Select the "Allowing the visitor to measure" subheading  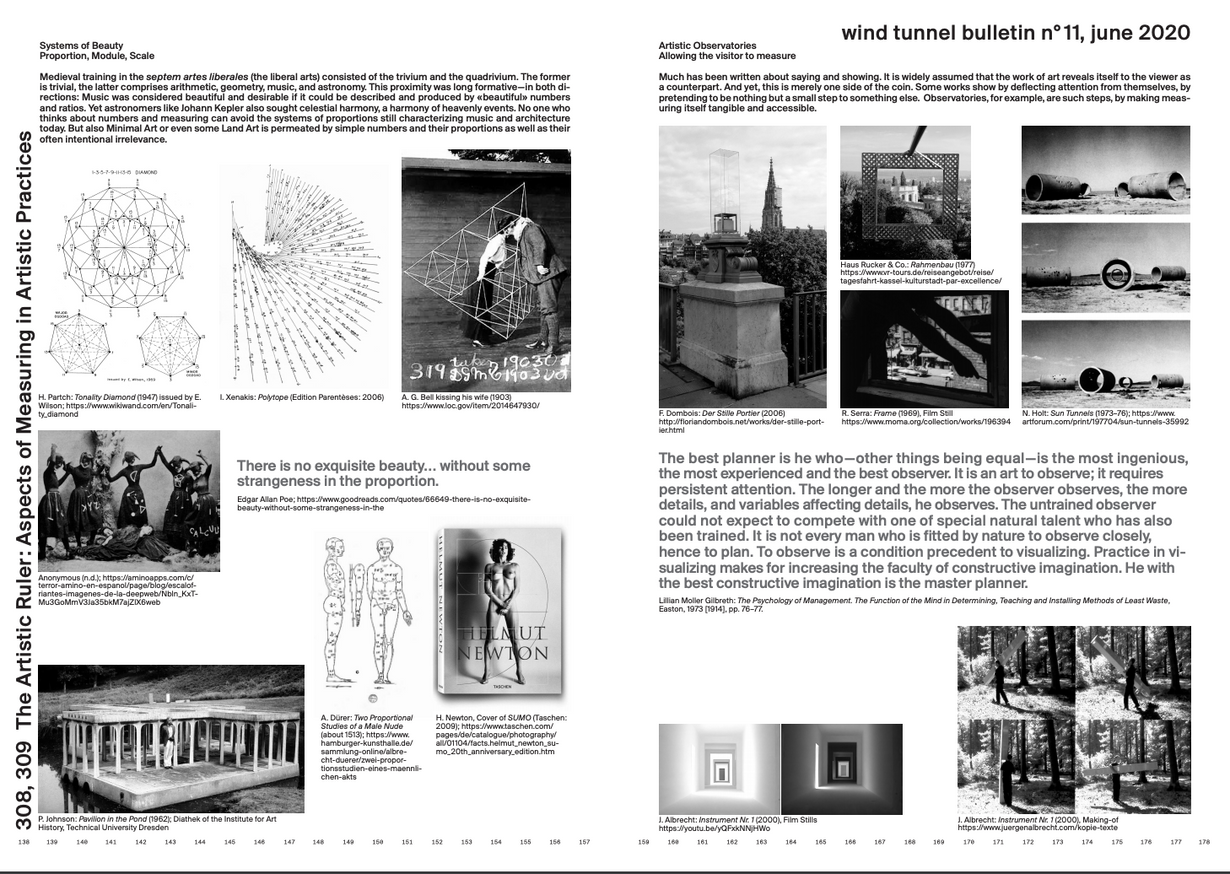727,57
